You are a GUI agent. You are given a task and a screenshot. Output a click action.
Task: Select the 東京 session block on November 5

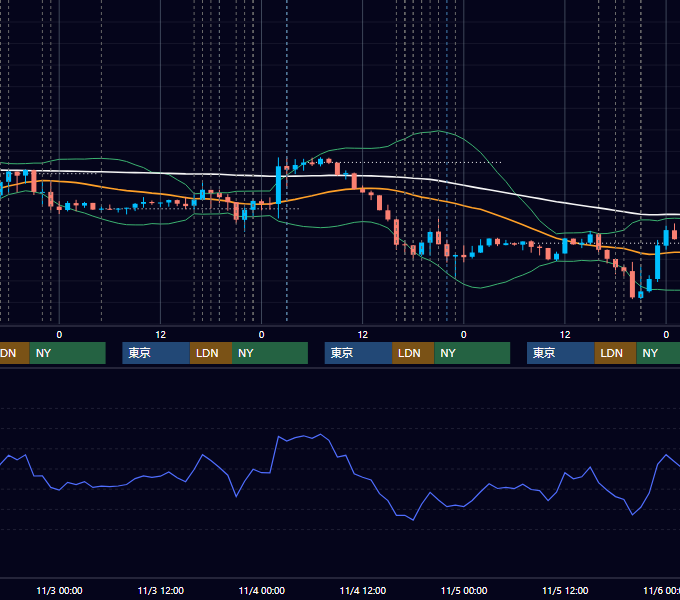560,353
